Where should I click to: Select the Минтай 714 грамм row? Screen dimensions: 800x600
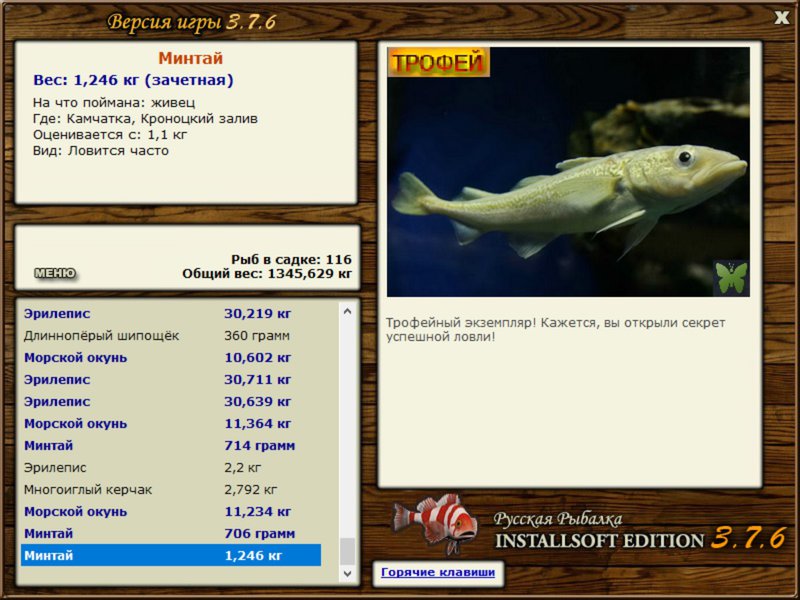tap(171, 445)
